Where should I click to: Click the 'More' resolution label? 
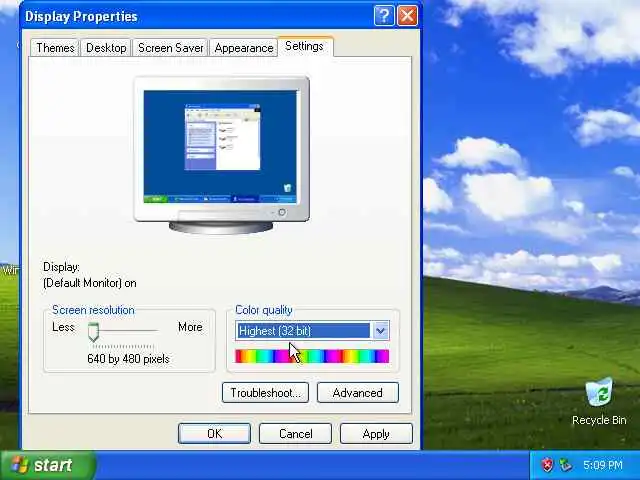(190, 327)
